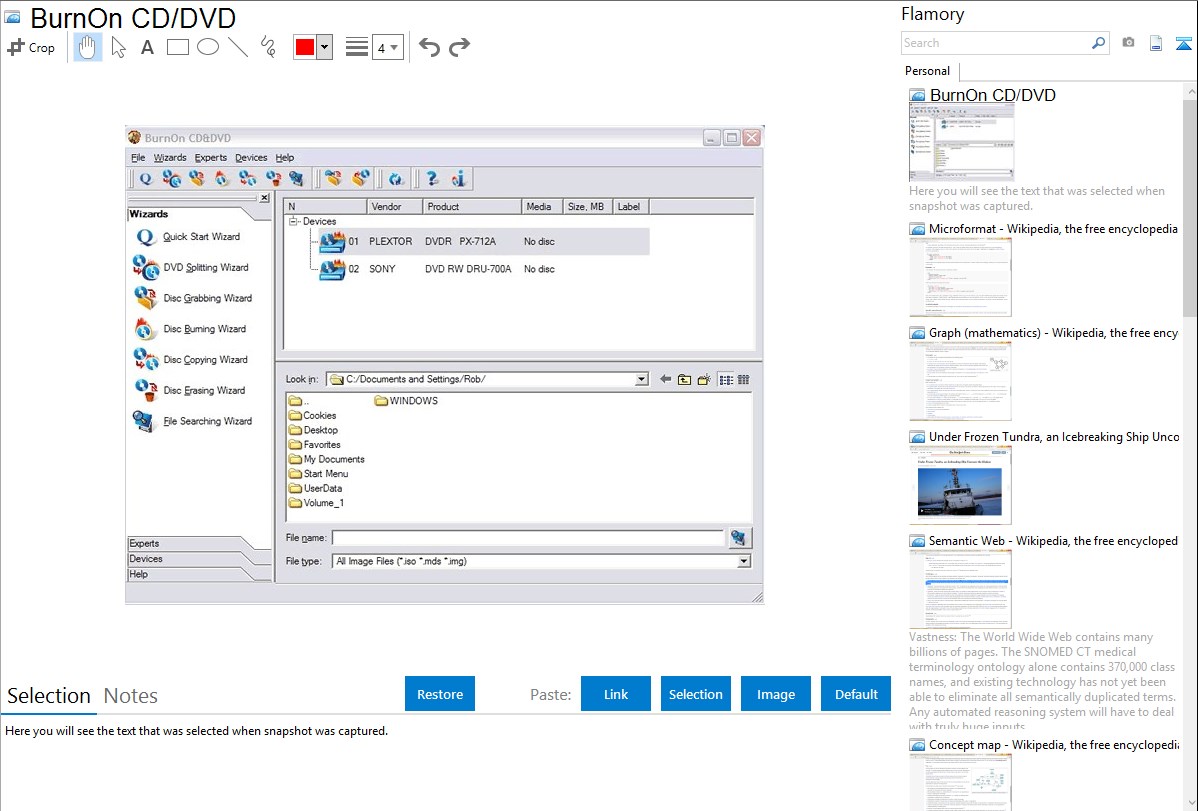The height and width of the screenshot is (811, 1198).
Task: Redo the last undone action
Action: [x=459, y=47]
